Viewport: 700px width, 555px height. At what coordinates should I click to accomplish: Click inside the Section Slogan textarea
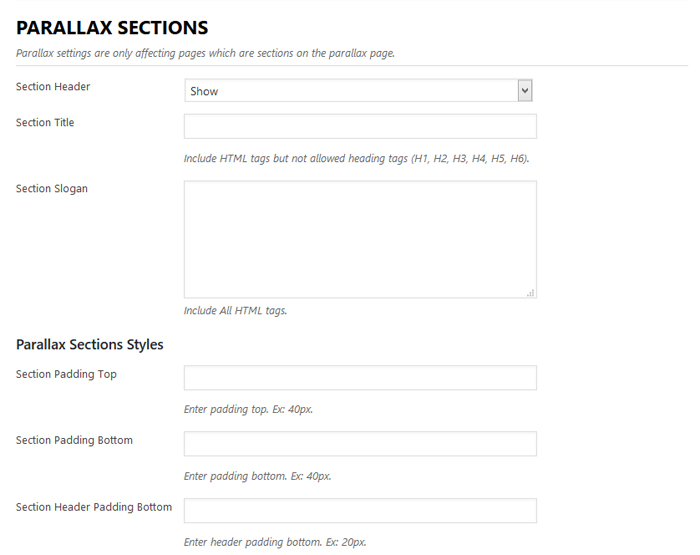[x=360, y=239]
